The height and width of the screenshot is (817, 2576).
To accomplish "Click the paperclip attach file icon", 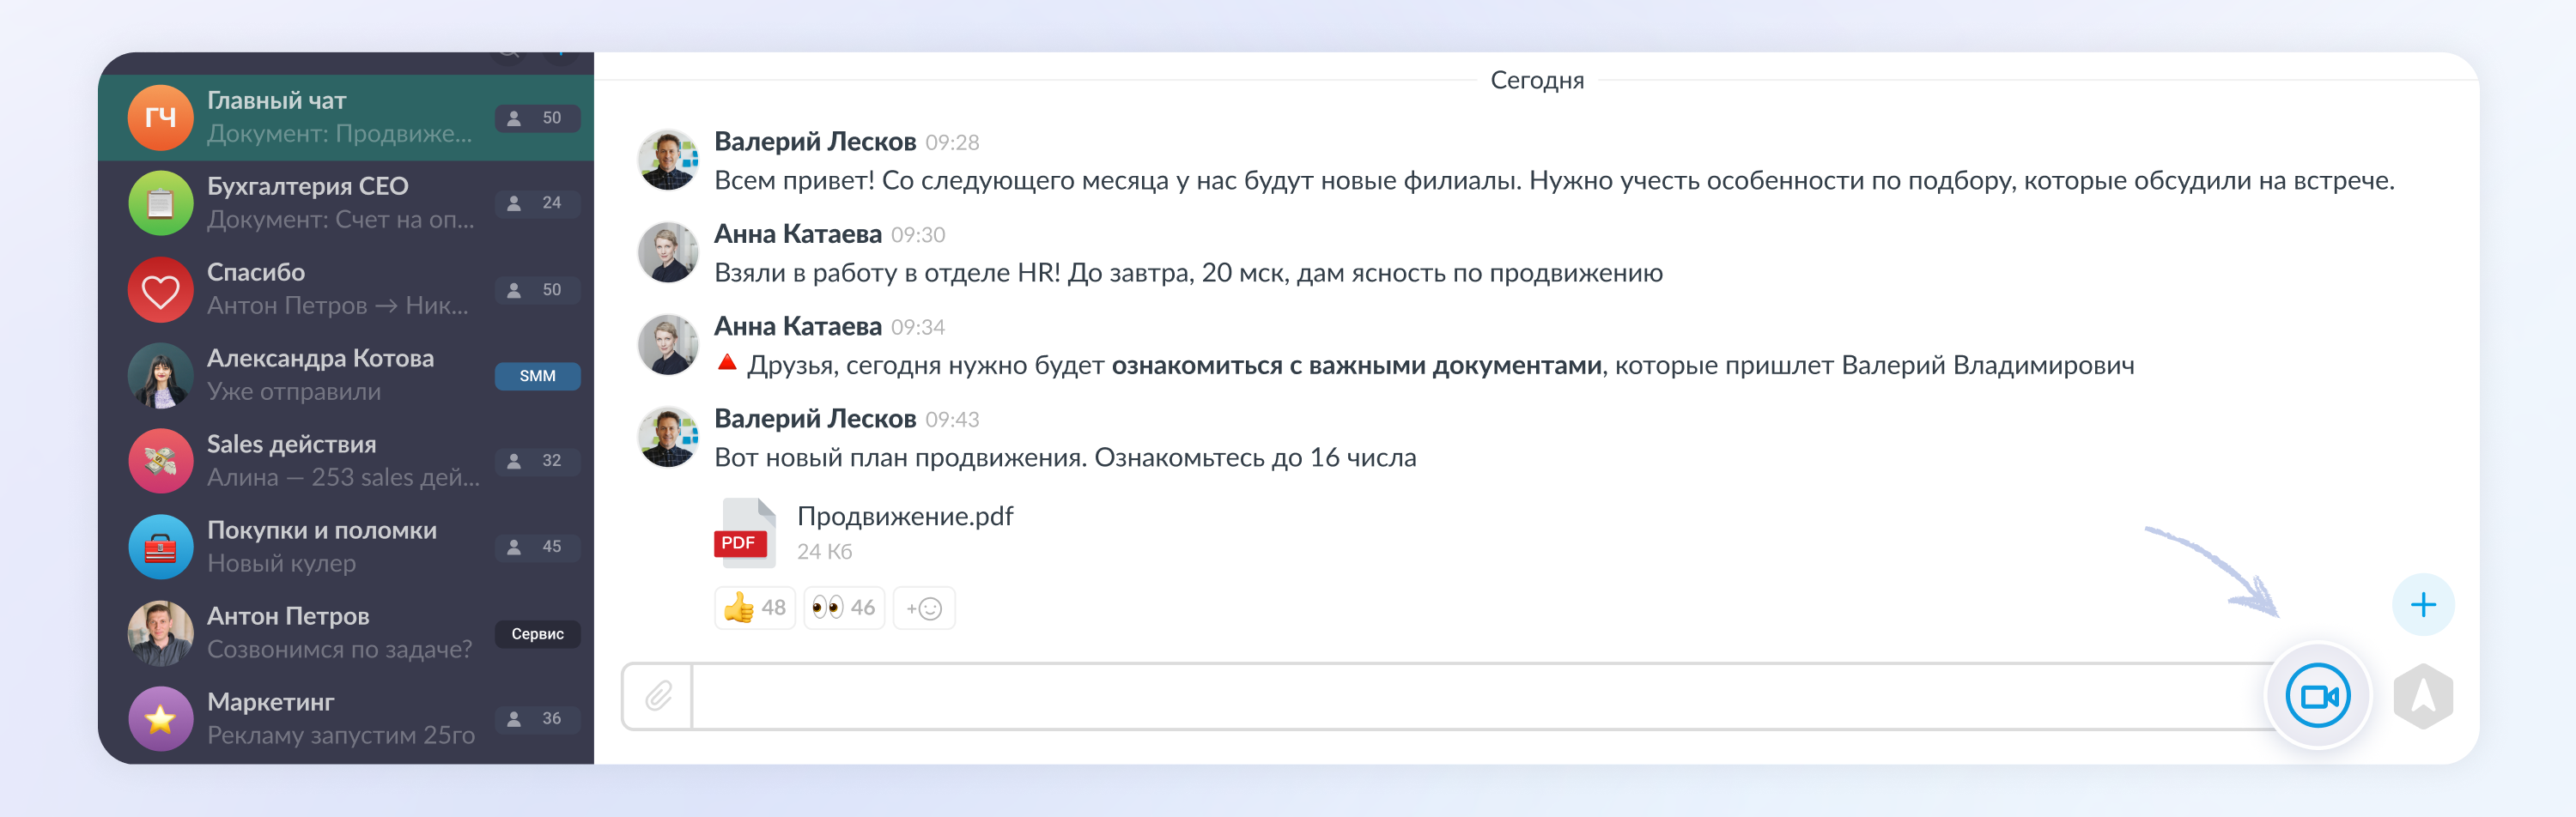I will pyautogui.click(x=658, y=695).
